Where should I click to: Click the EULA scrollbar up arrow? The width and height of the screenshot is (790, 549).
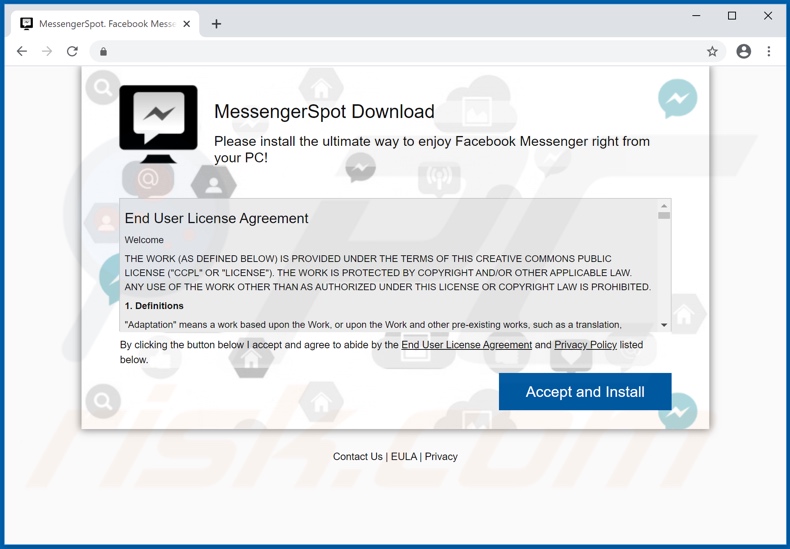pos(664,205)
